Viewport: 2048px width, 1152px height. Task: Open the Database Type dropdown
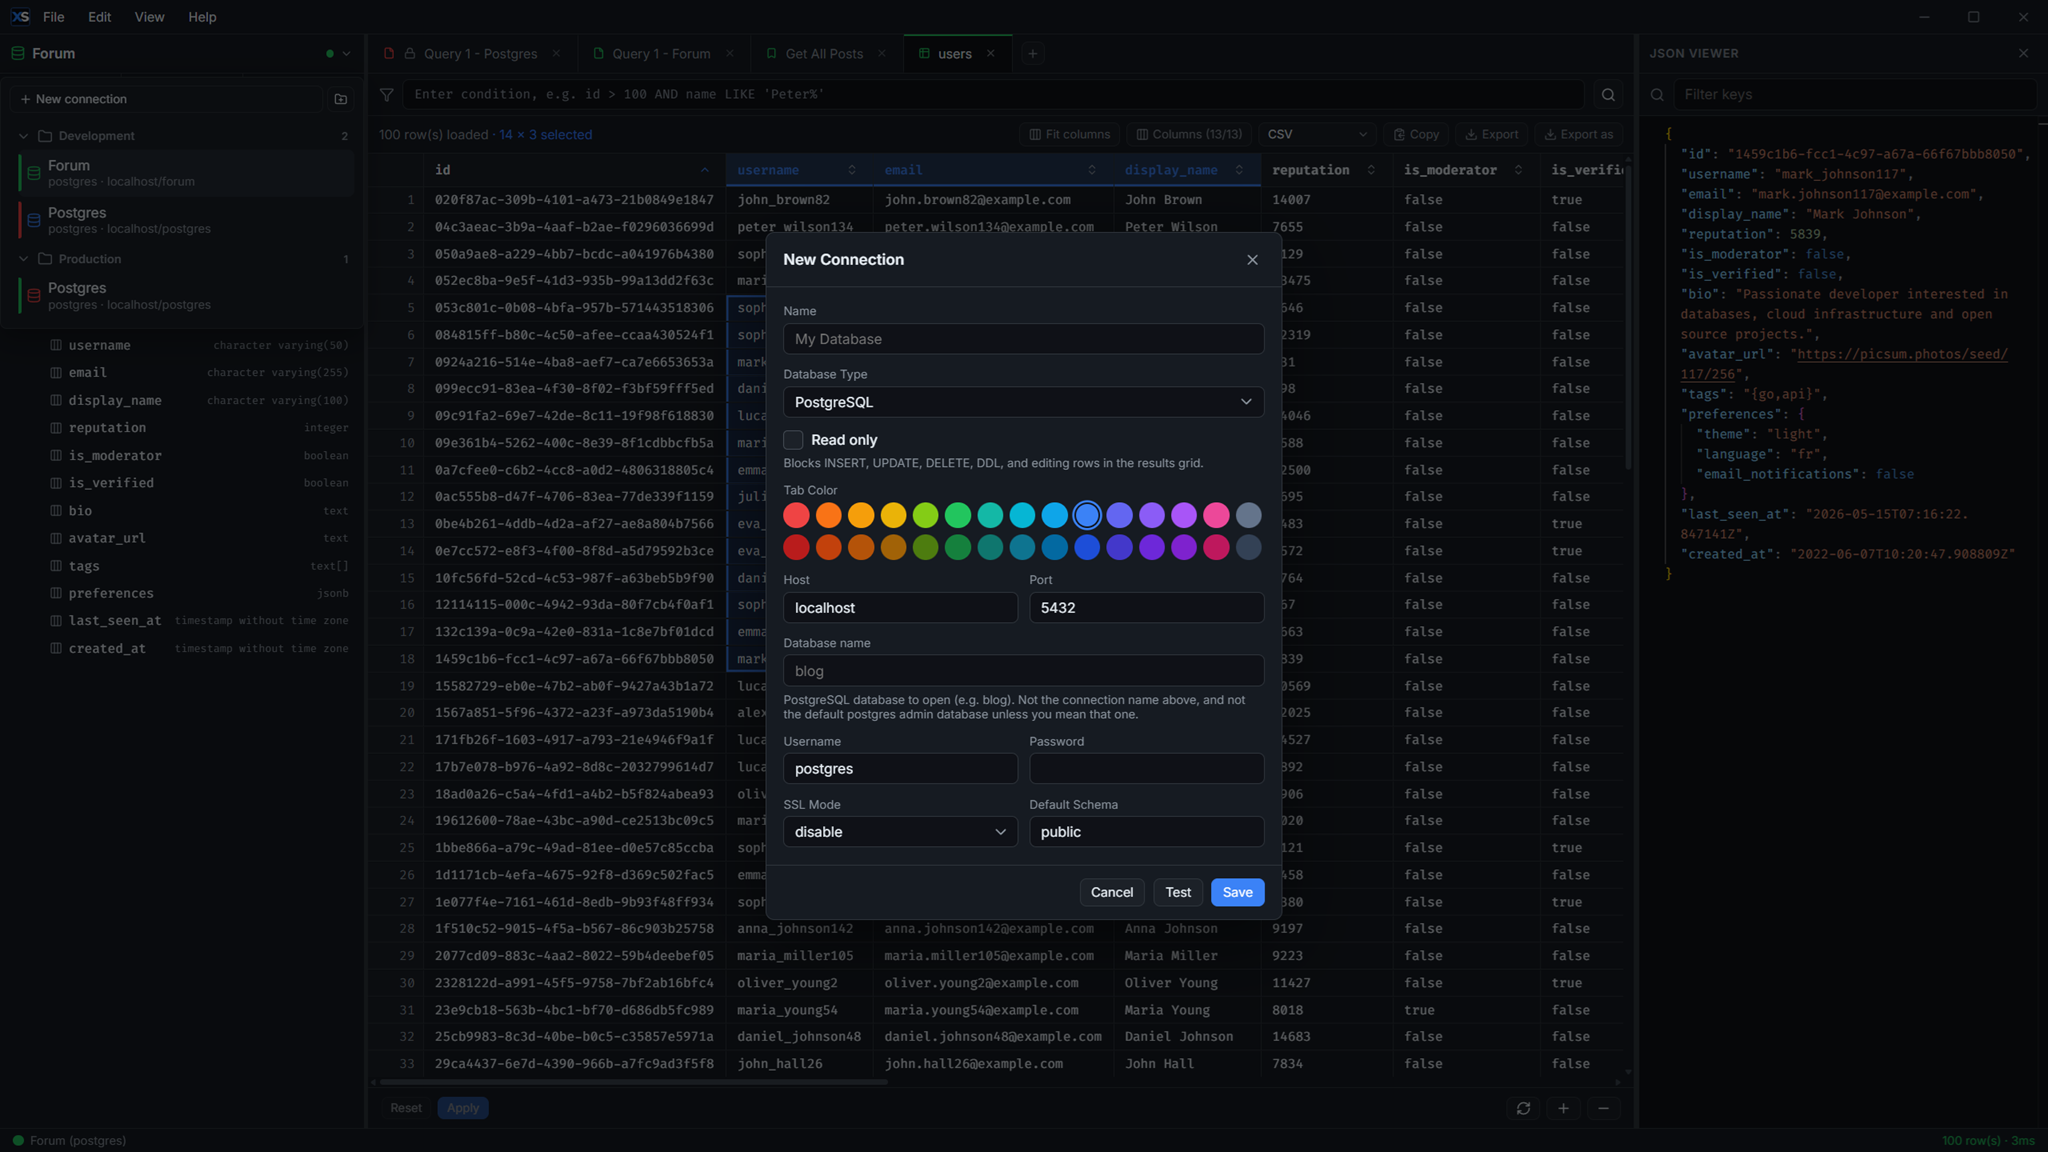(1023, 402)
